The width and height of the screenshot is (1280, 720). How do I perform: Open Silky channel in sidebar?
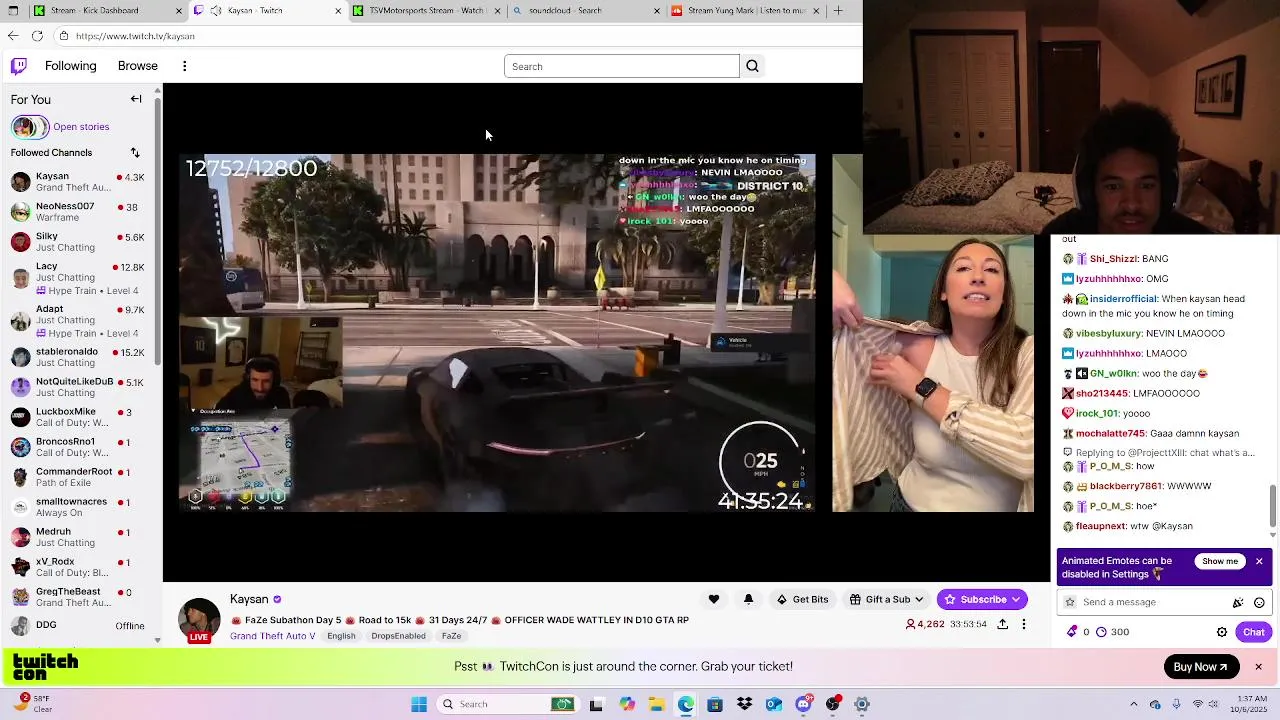pyautogui.click(x=80, y=242)
